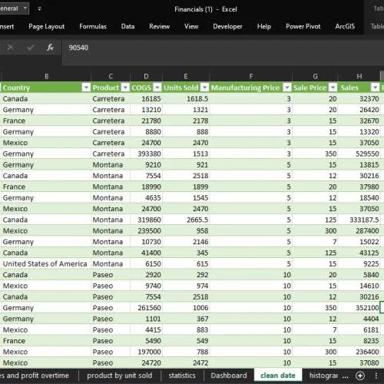384x384 pixels.
Task: Click the Sales cell 9225
Action: 359,264
